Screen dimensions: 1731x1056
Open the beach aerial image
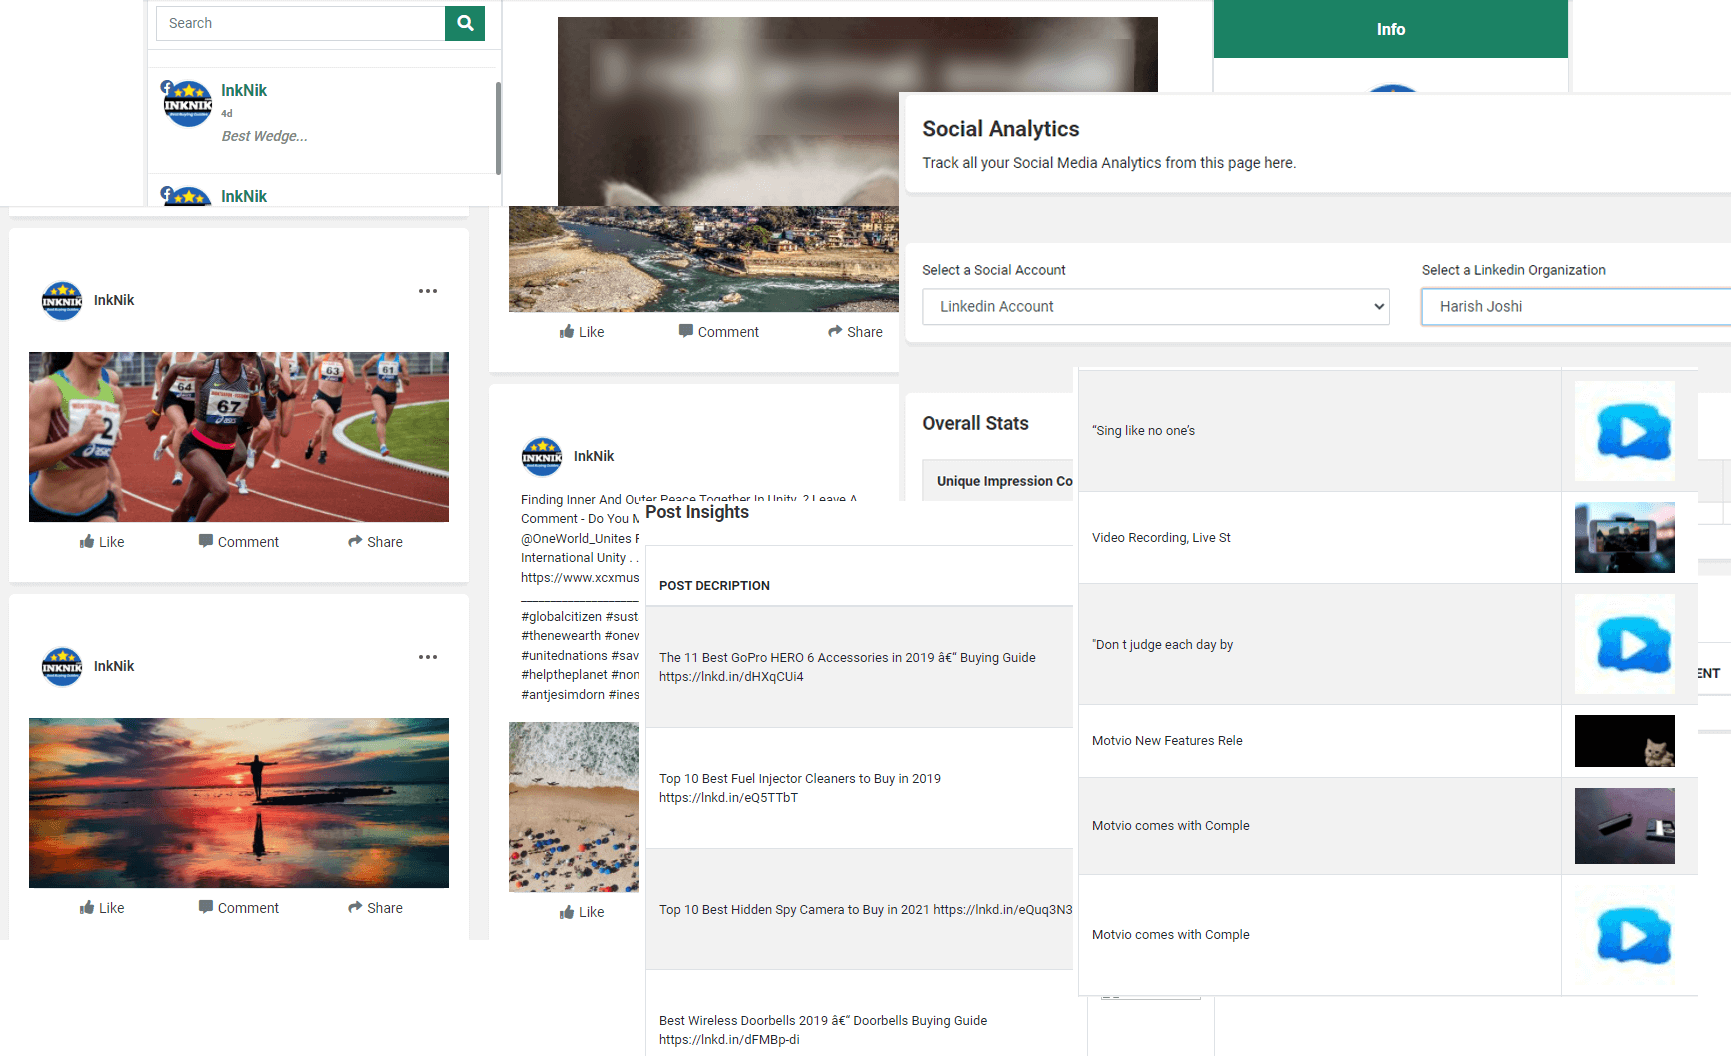point(574,807)
